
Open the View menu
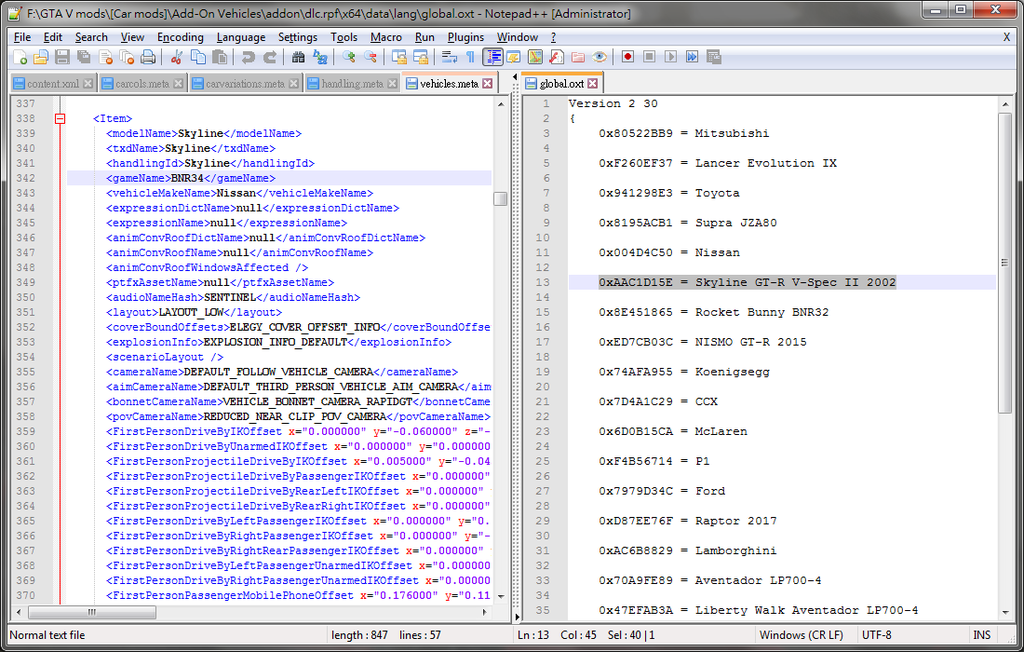(x=132, y=37)
